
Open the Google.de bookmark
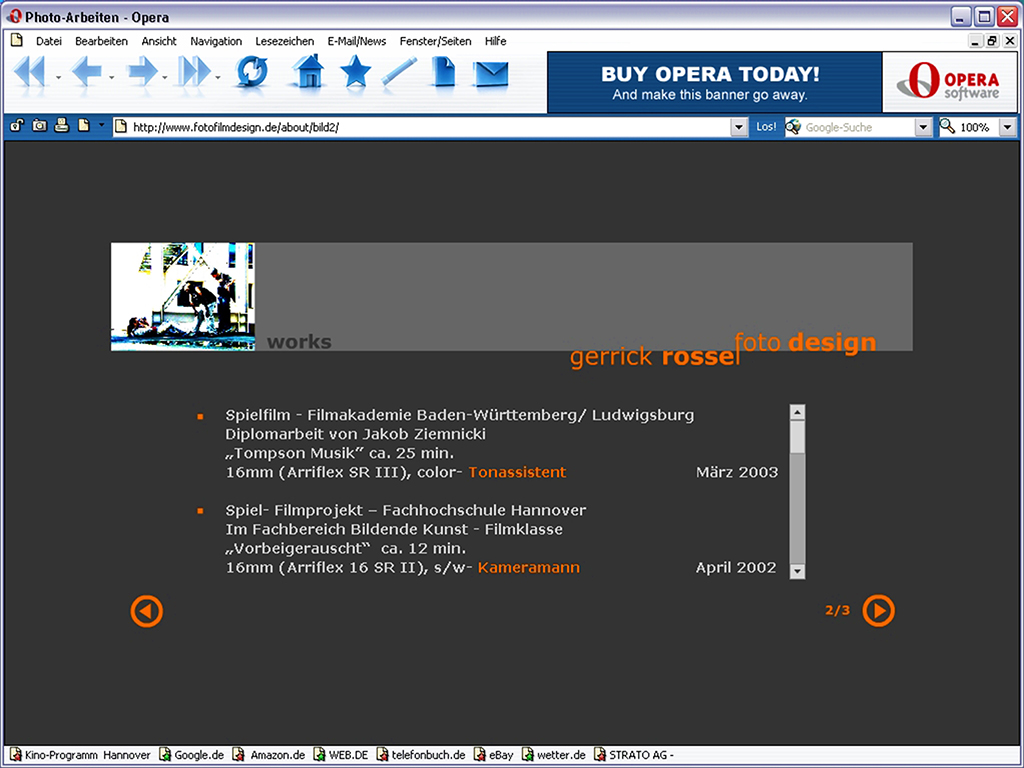coord(192,755)
